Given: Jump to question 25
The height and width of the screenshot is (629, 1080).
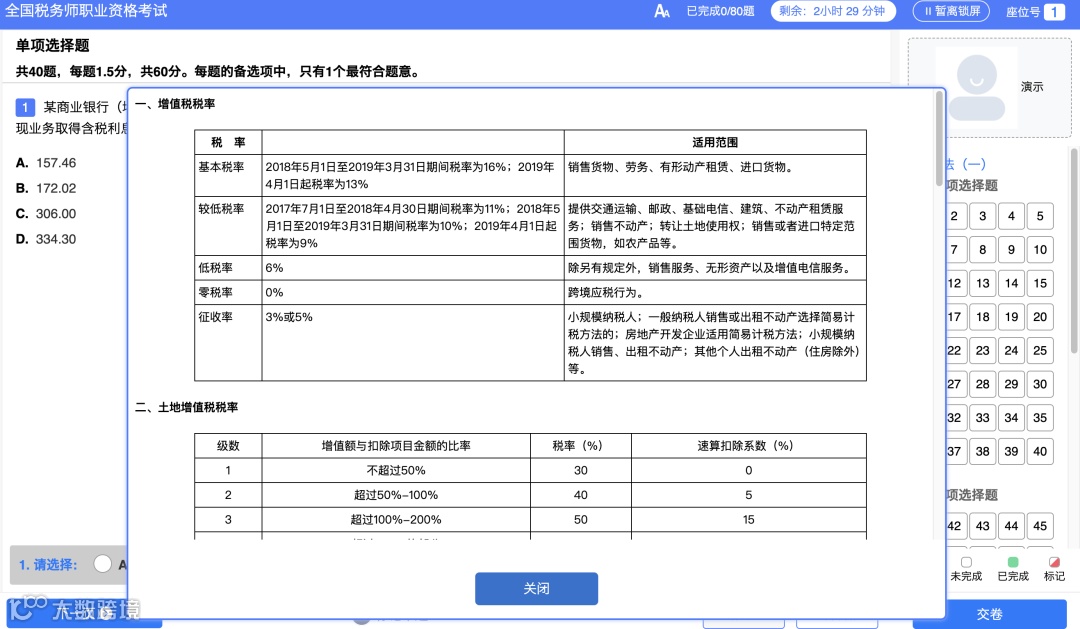Looking at the screenshot, I should click(x=1040, y=350).
